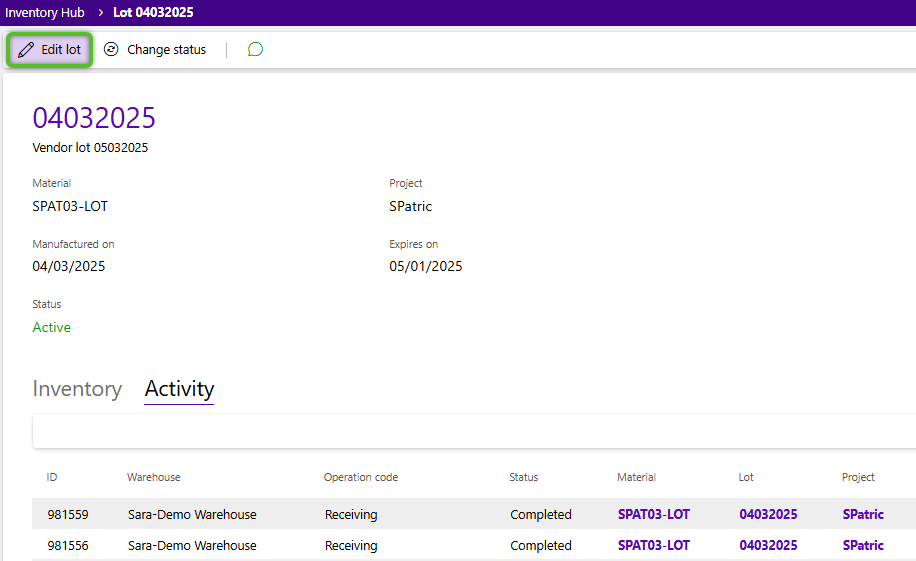Open lot 04032025 link in row 981556

(768, 546)
